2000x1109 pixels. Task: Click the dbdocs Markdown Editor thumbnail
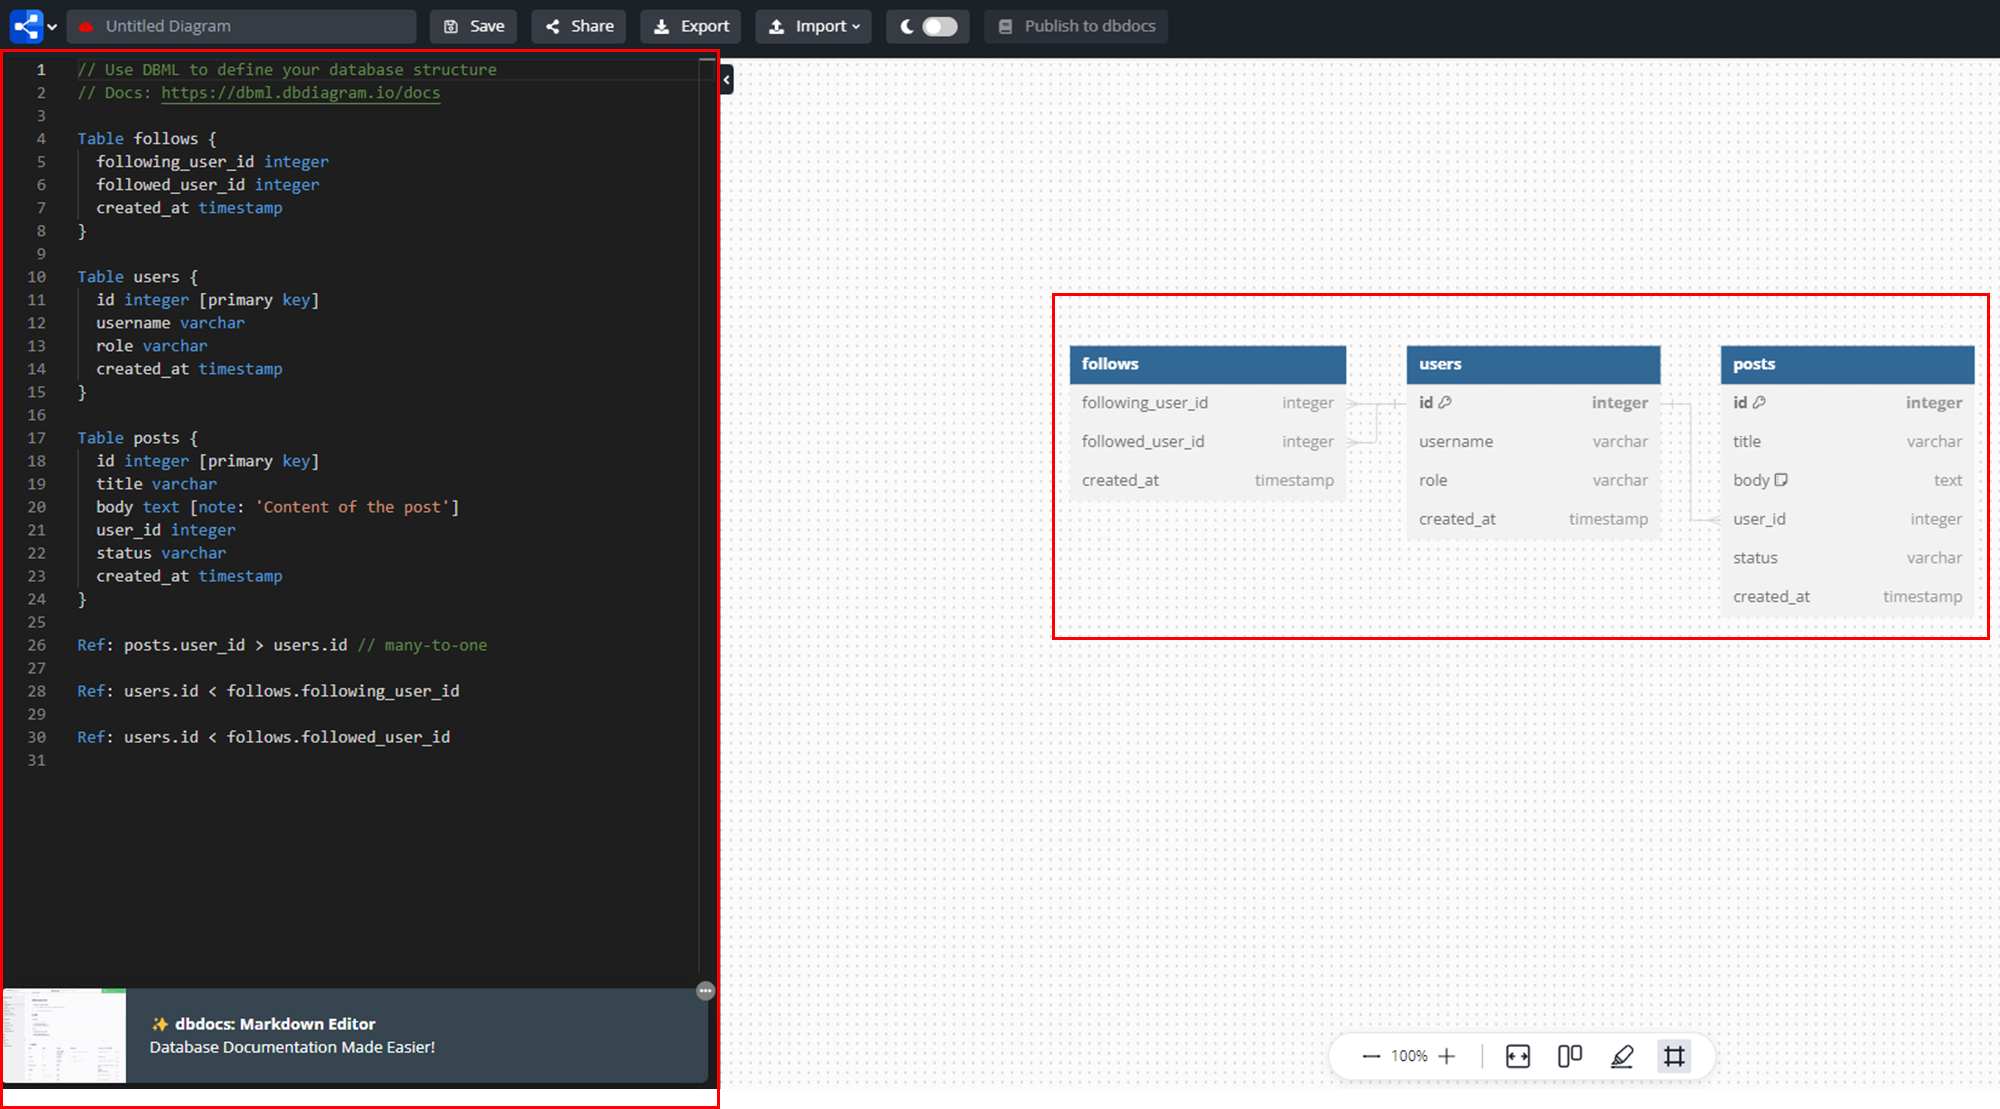(65, 1036)
